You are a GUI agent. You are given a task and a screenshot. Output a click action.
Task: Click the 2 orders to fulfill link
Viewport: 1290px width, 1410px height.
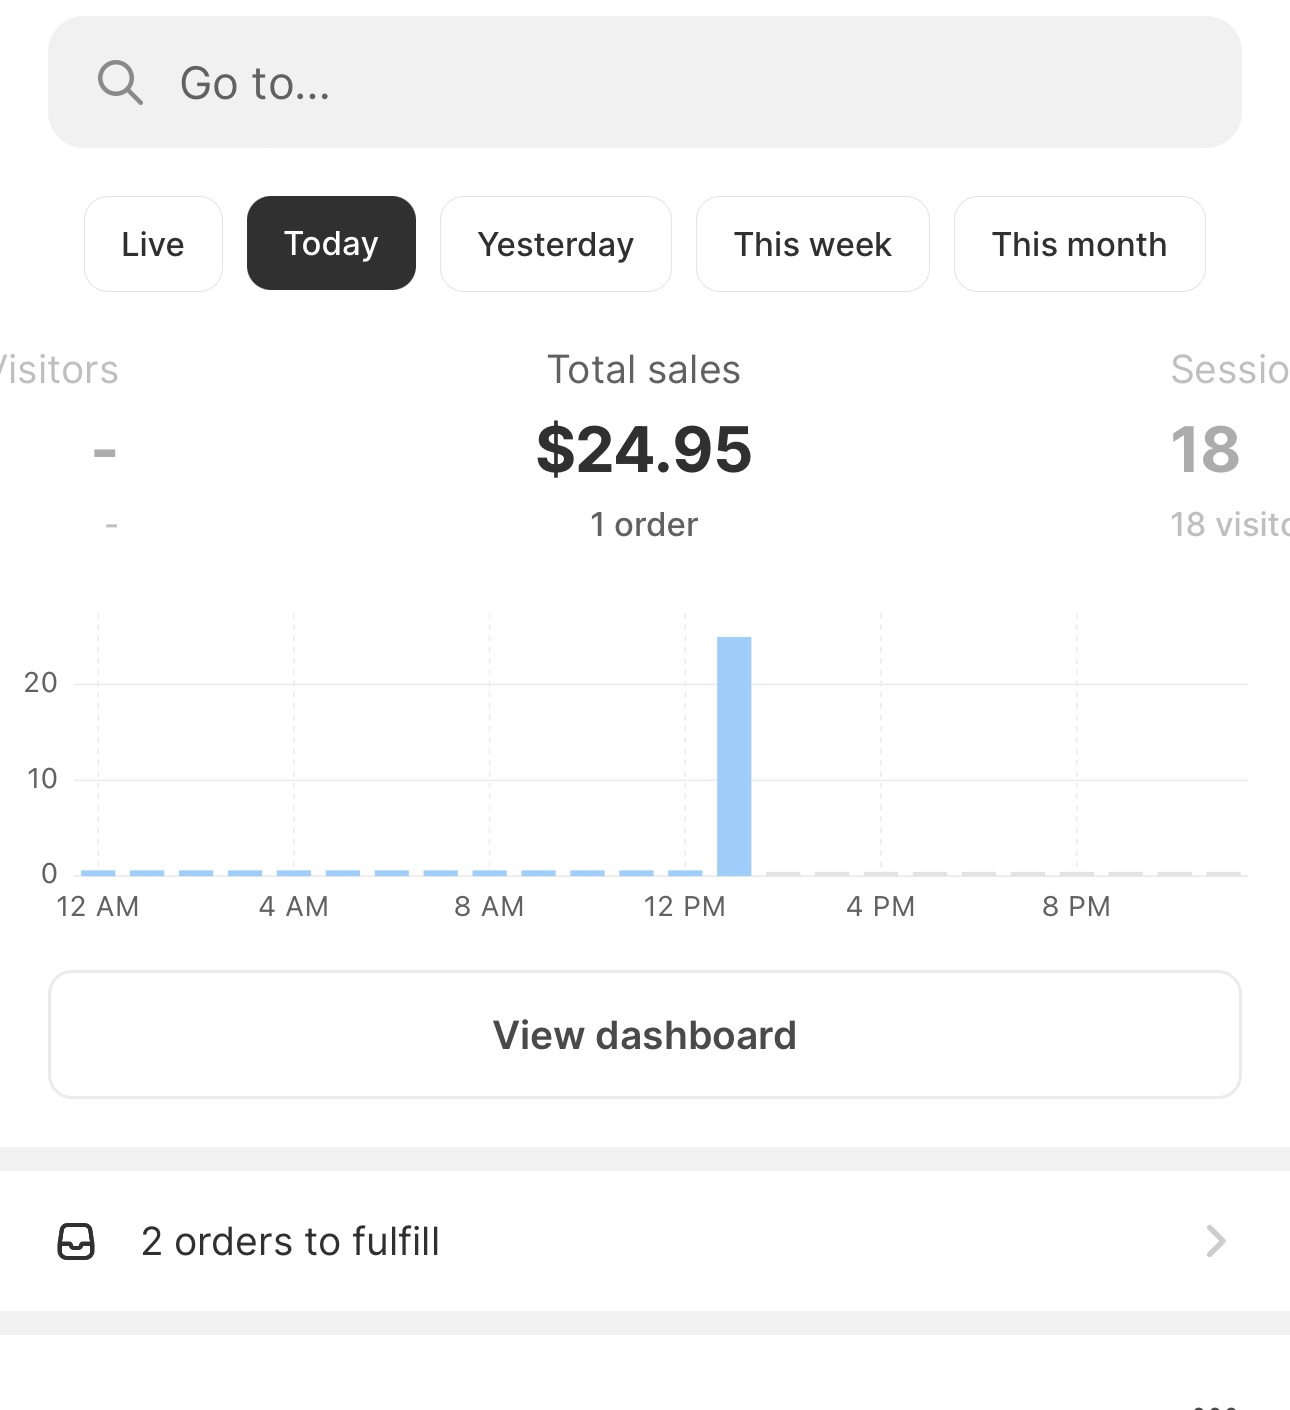pos(291,1241)
